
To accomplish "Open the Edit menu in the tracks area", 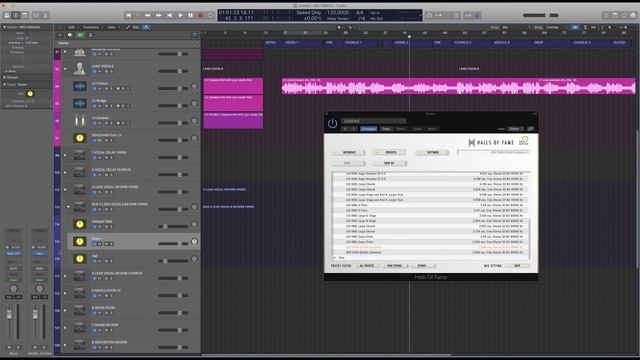I will 72,27.
